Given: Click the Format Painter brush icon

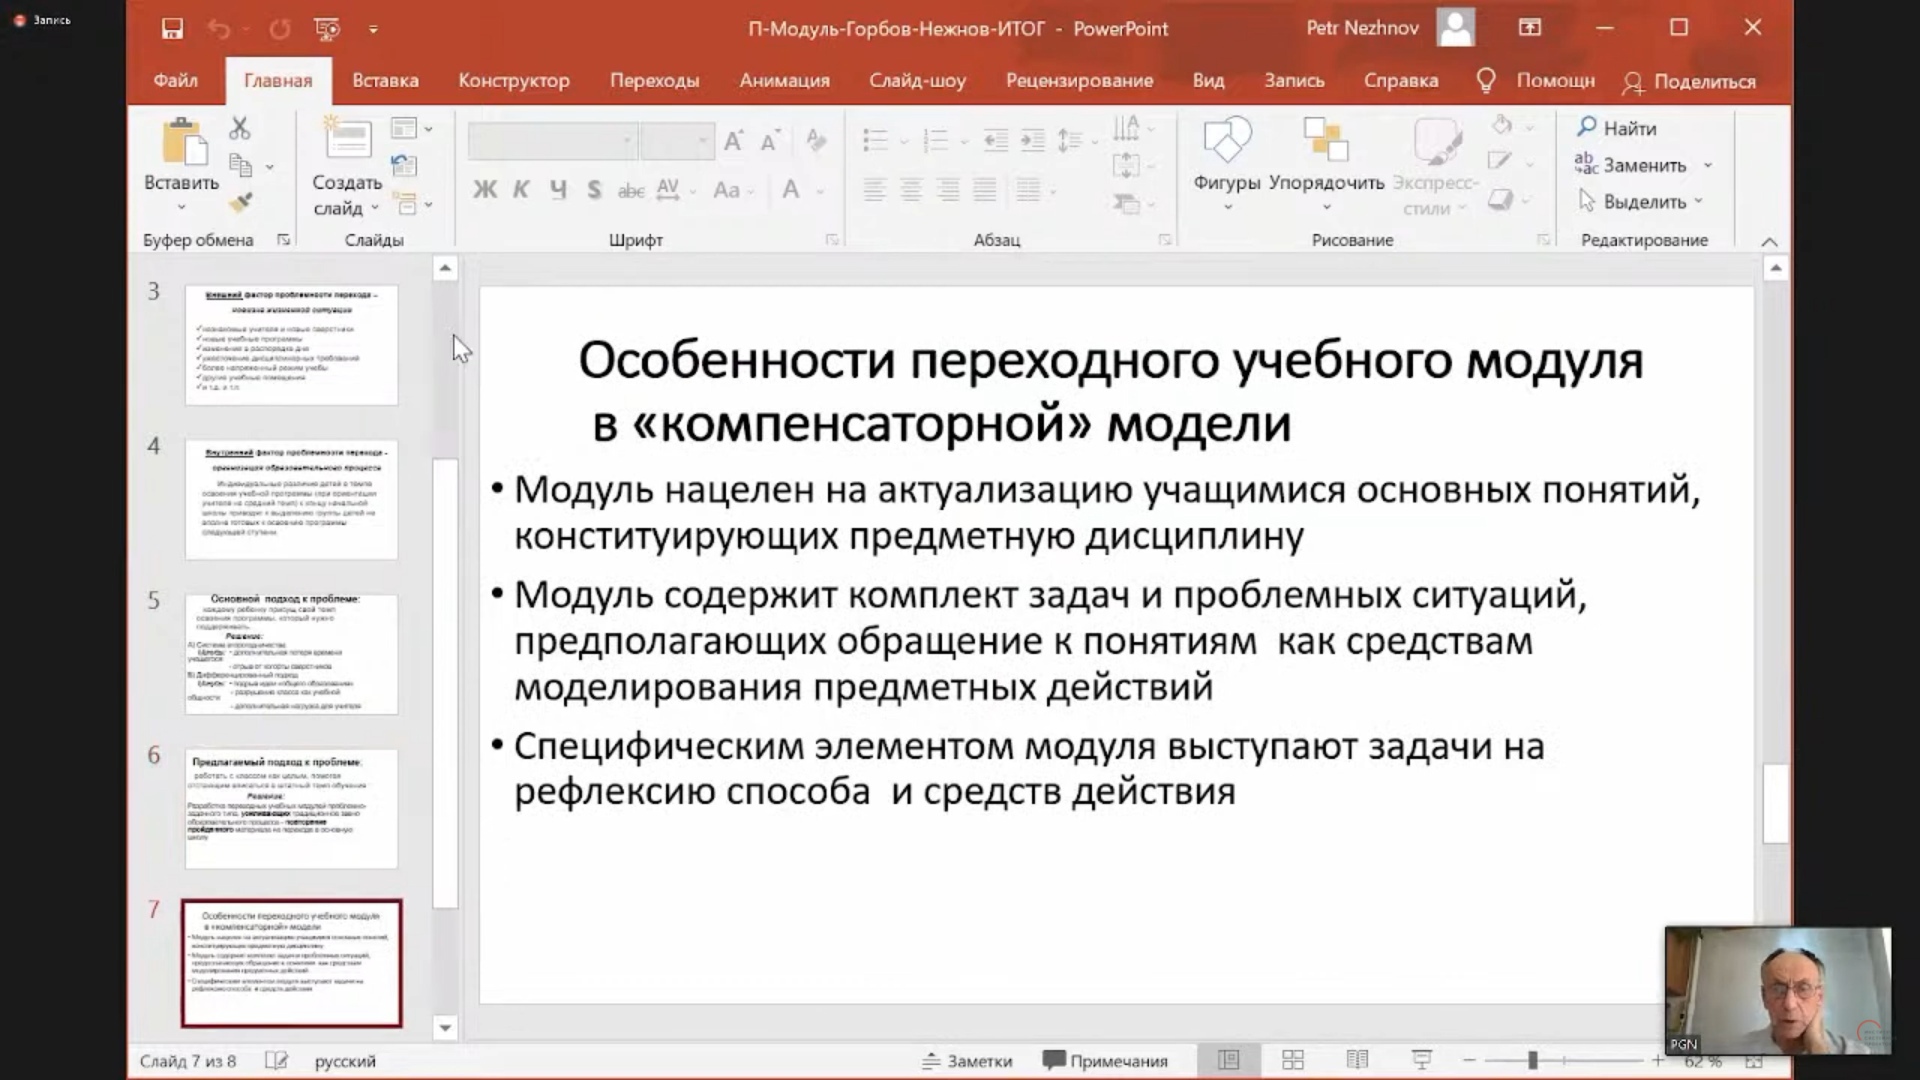Looking at the screenshot, I should point(240,202).
